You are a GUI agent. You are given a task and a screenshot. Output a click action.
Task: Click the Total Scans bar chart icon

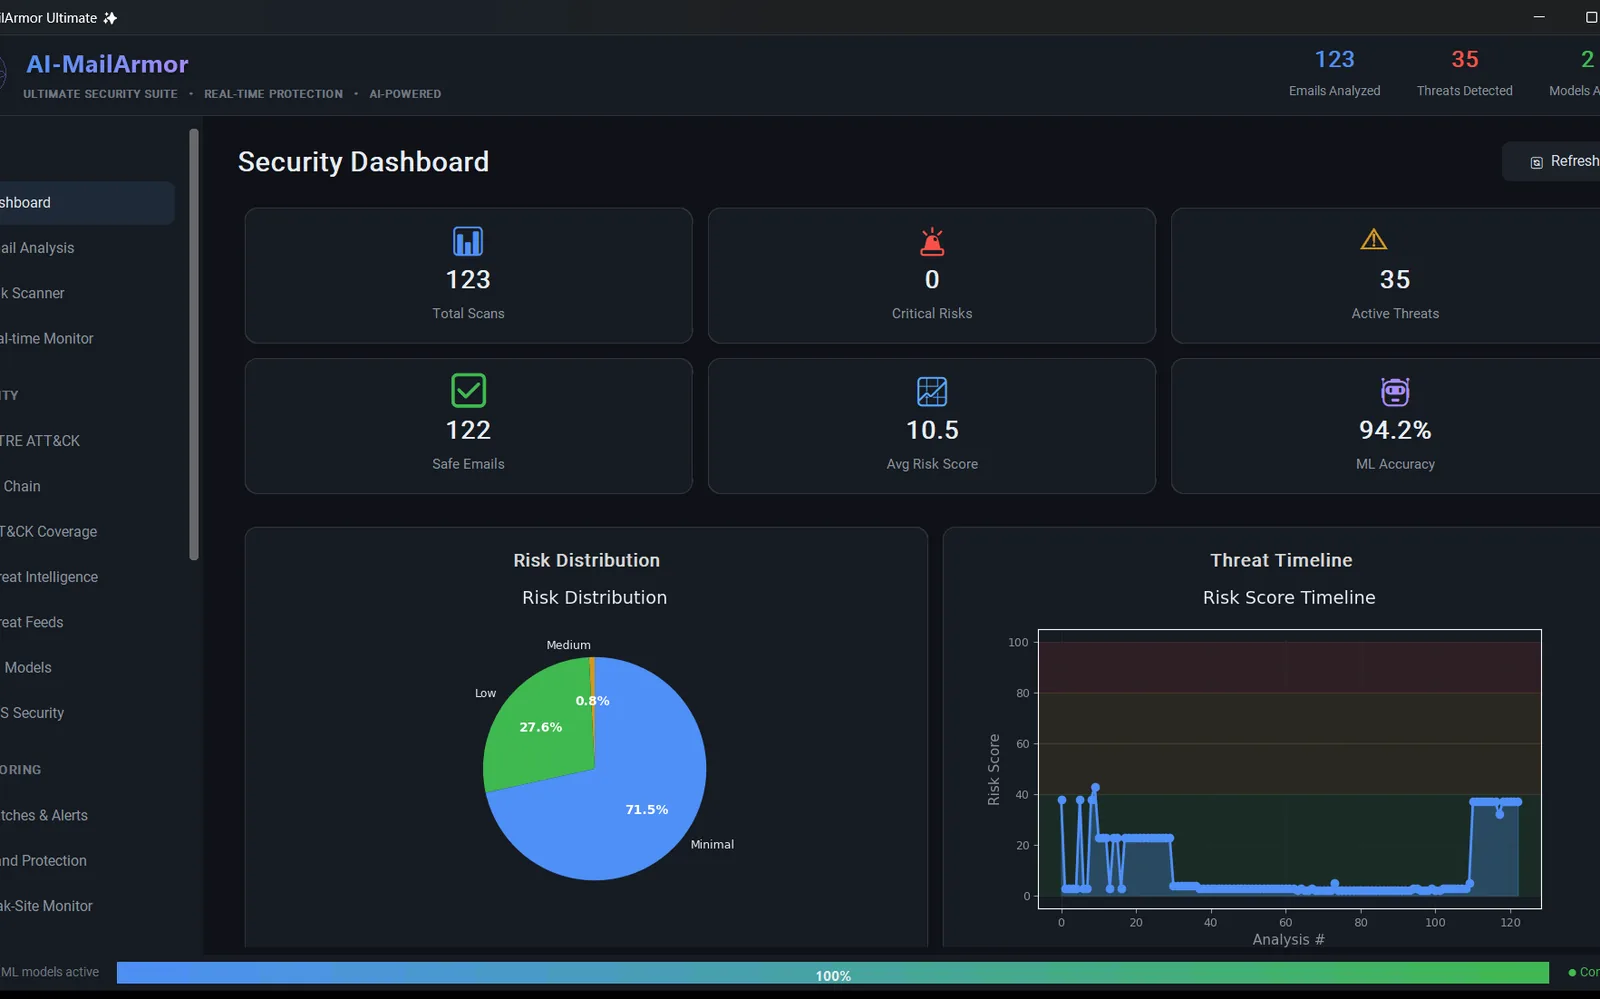(x=468, y=241)
